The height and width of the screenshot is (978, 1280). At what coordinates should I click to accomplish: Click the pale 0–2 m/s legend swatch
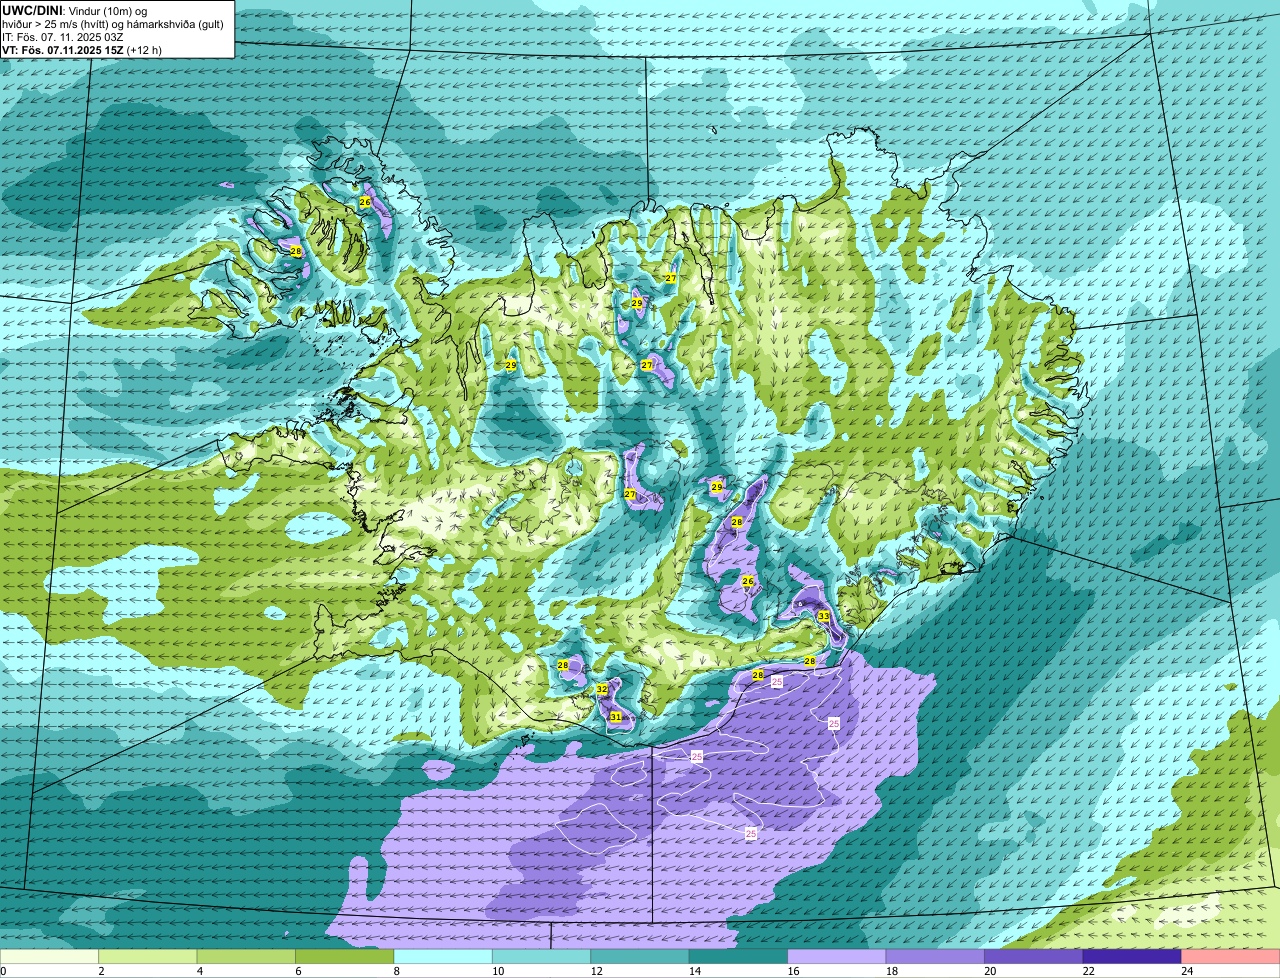(x=50, y=957)
